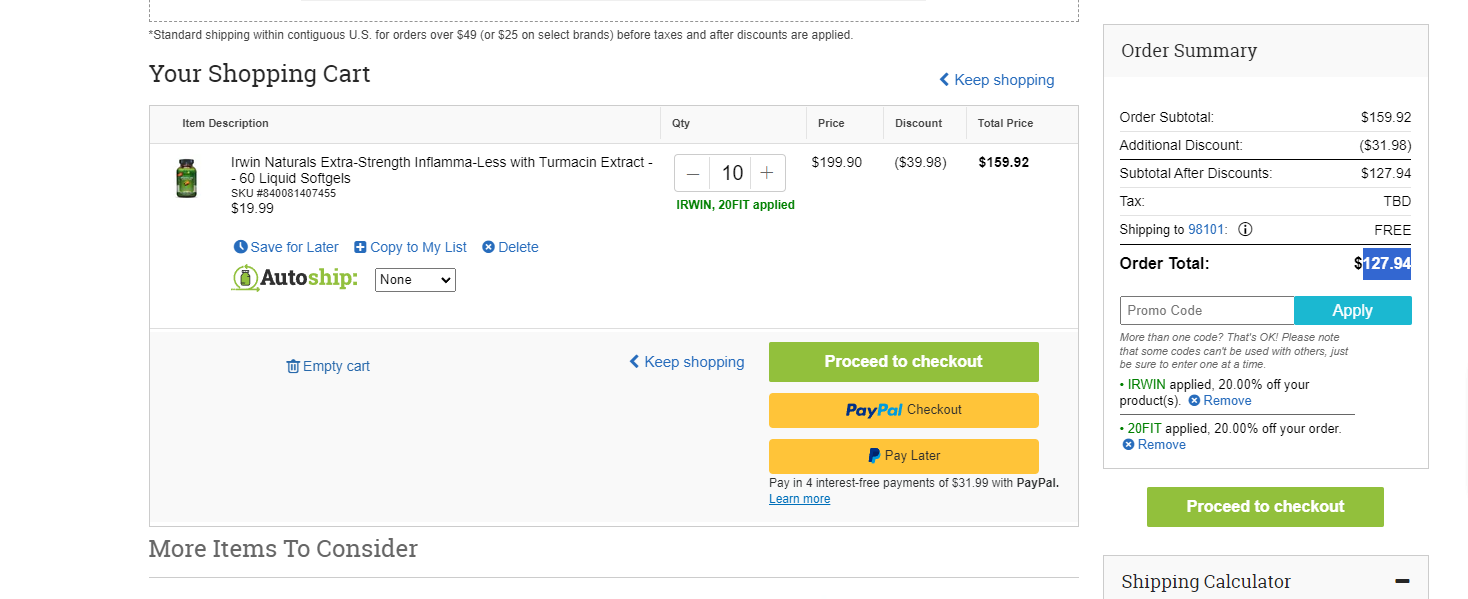
Task: Click the Save for Later clock icon
Action: coord(240,247)
